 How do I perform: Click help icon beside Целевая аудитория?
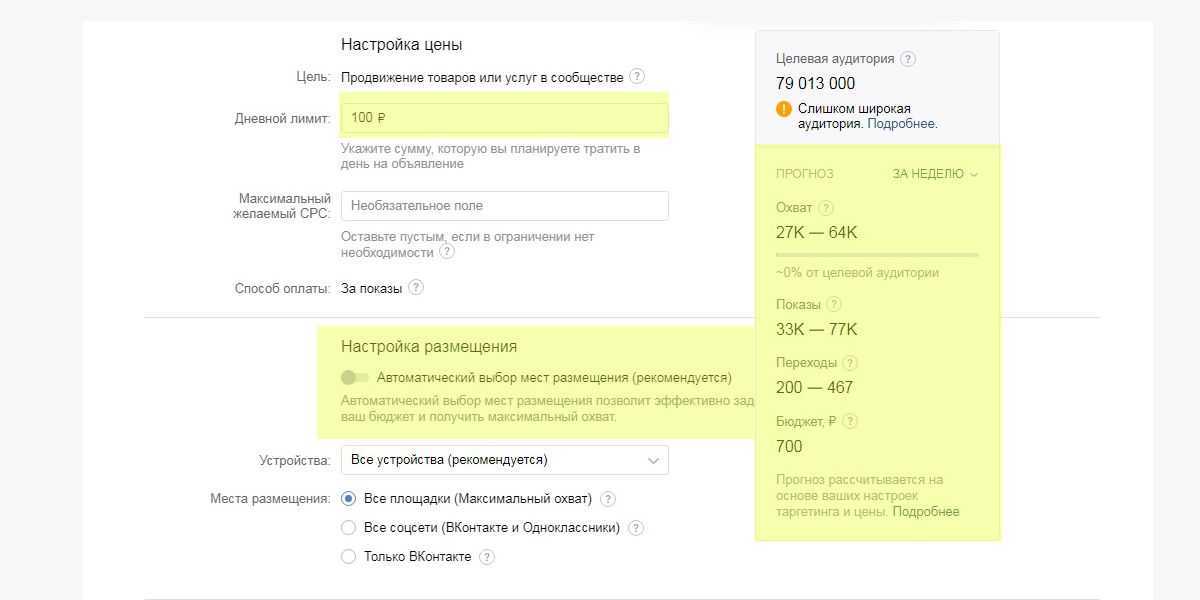pyautogui.click(x=907, y=59)
